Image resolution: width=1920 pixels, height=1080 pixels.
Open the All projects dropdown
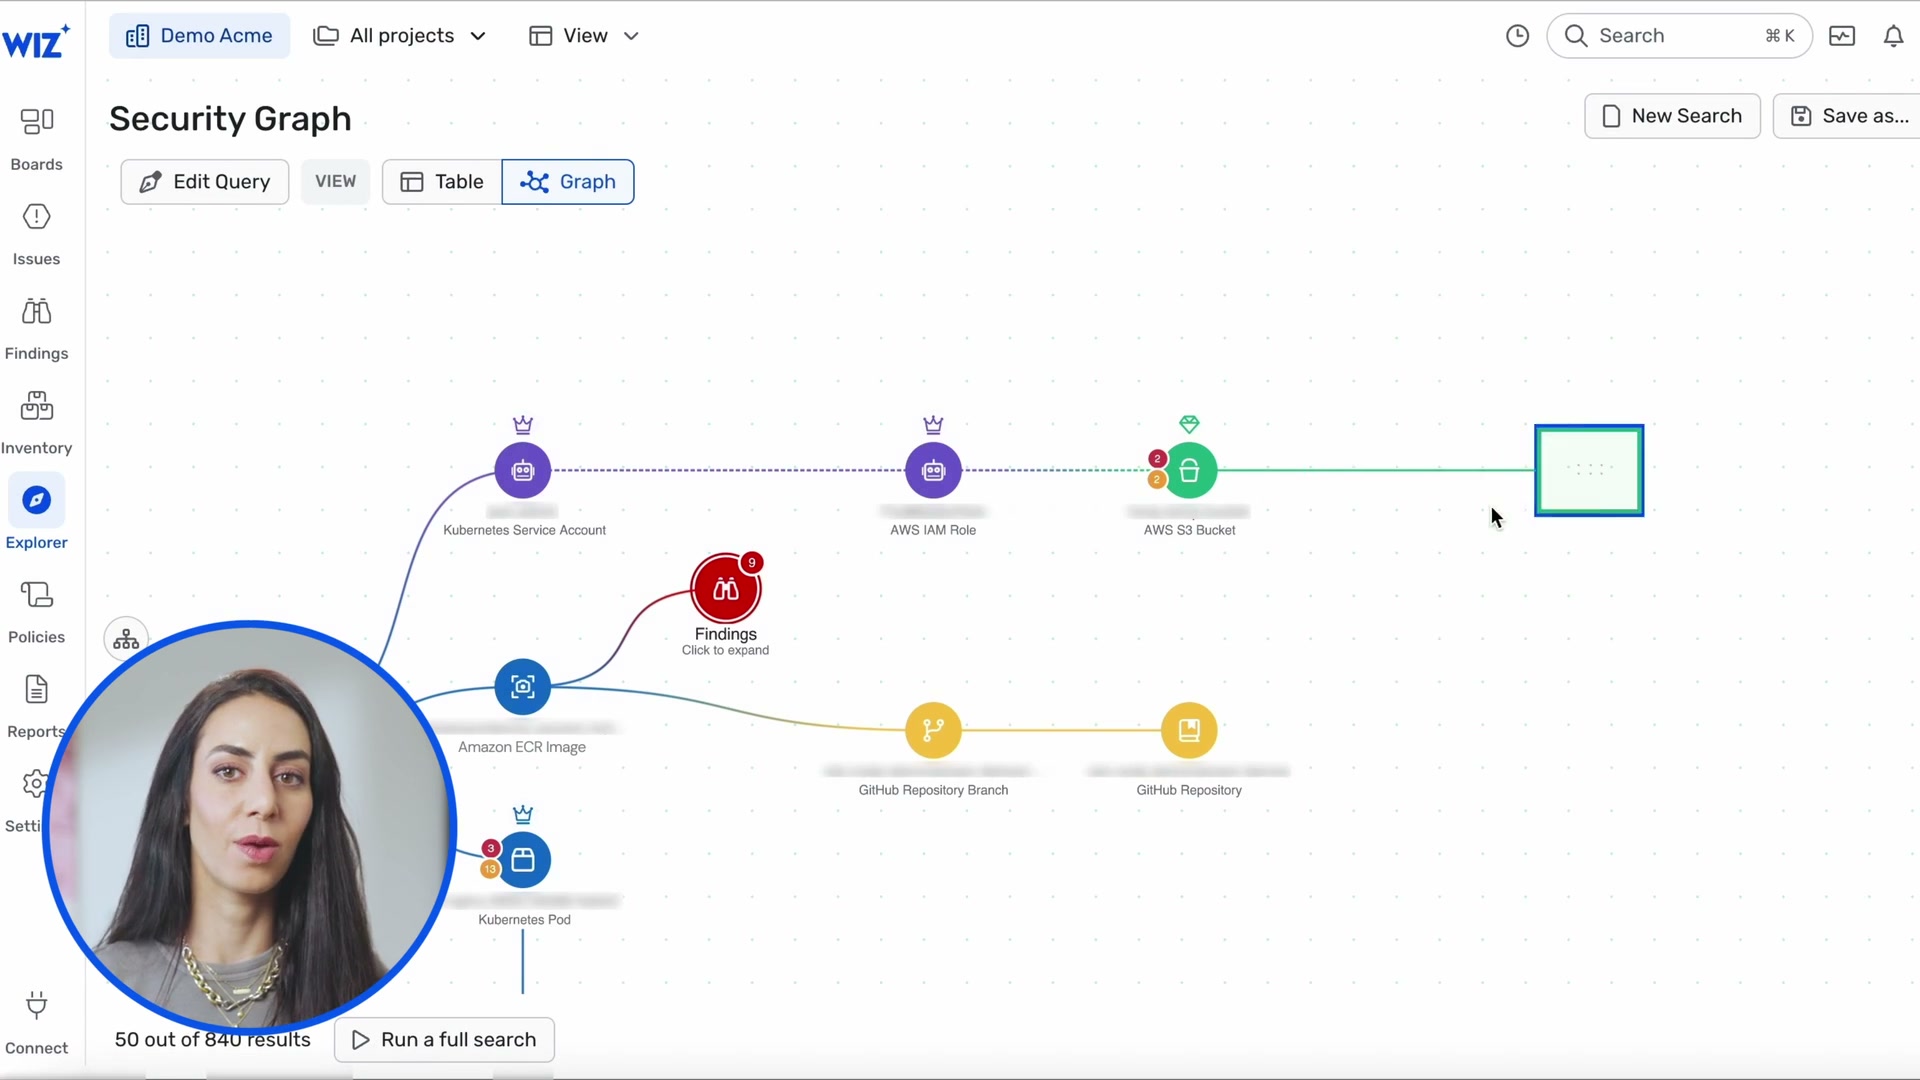click(x=400, y=36)
